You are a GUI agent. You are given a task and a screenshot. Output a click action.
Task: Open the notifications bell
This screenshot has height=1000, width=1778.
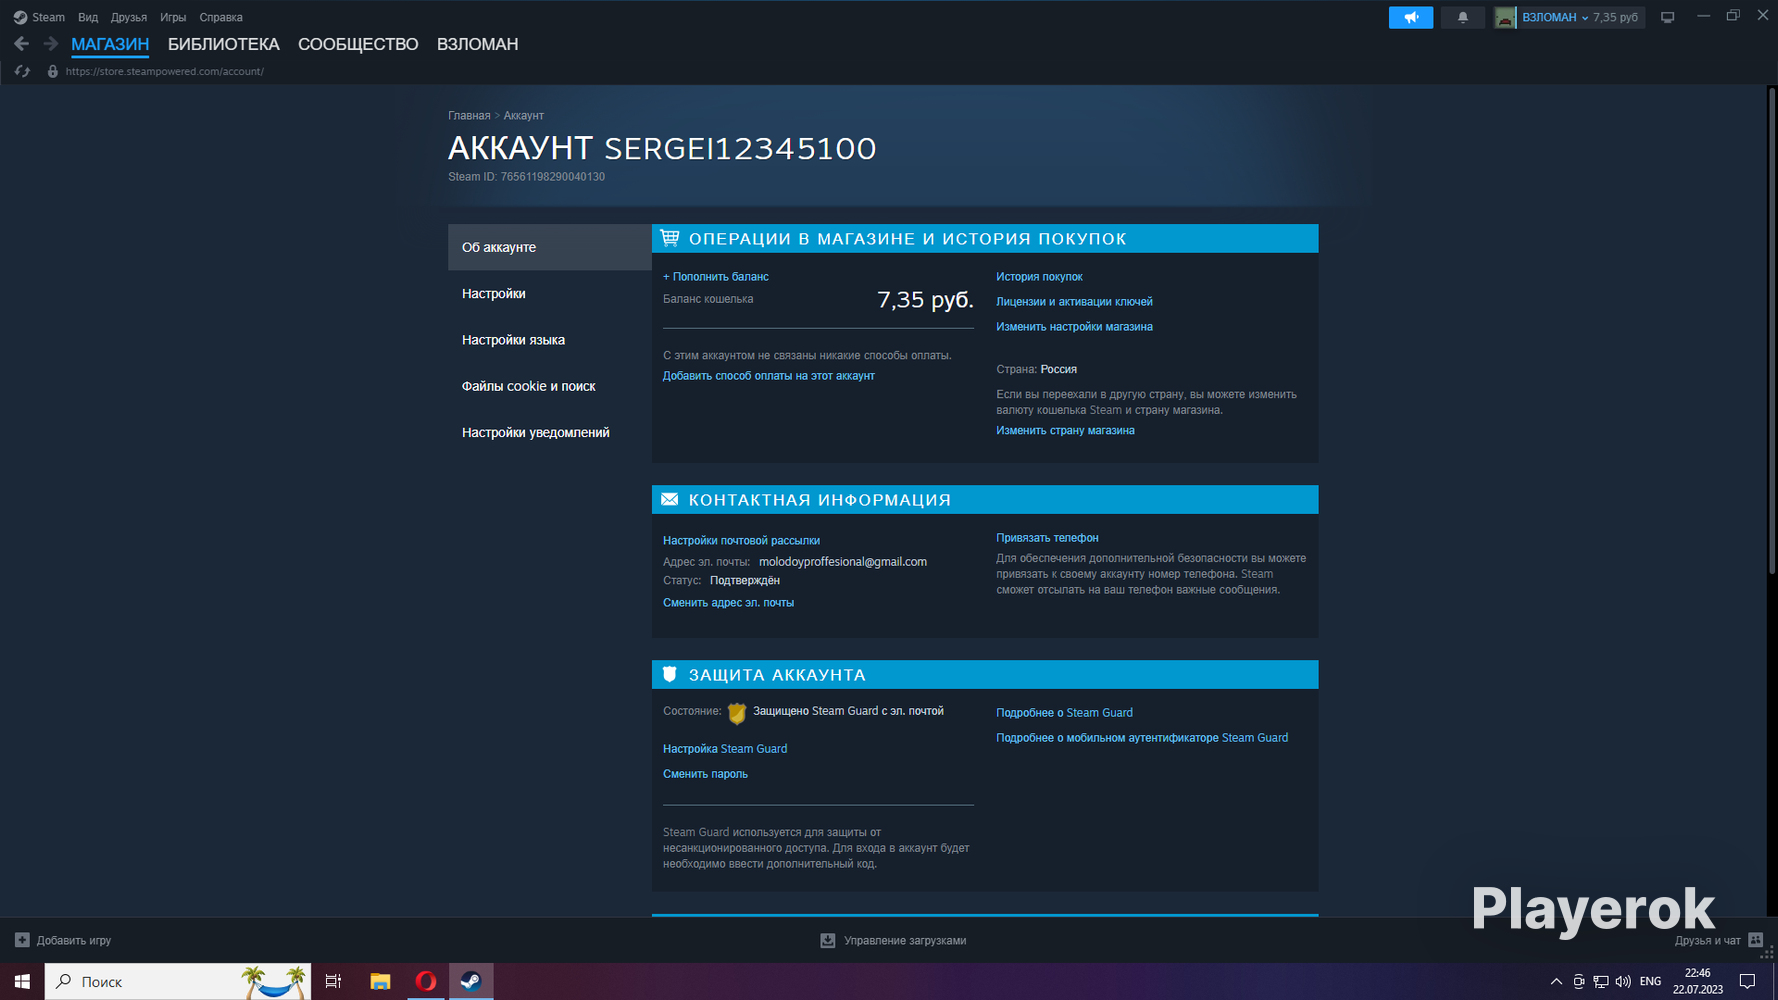click(1462, 17)
